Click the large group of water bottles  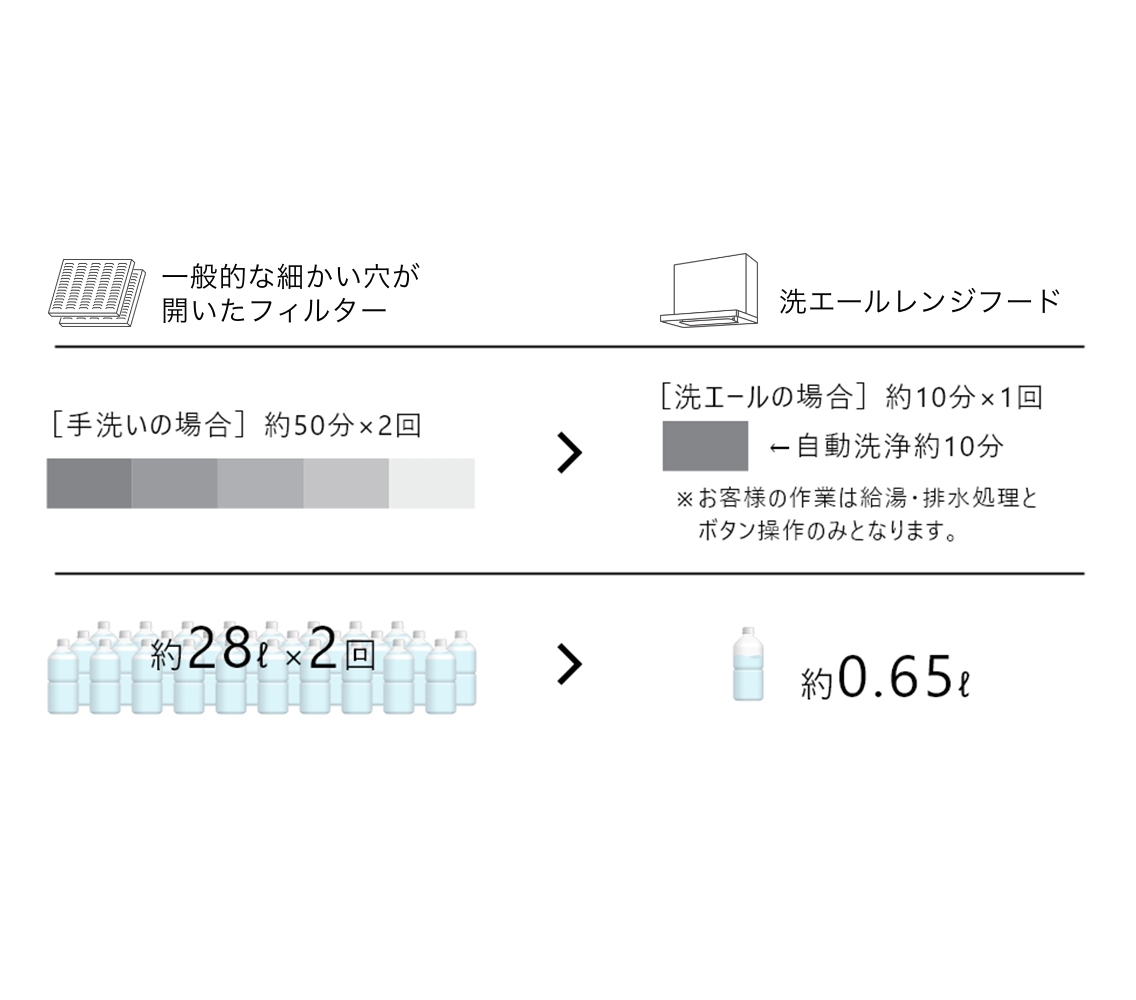(261, 667)
